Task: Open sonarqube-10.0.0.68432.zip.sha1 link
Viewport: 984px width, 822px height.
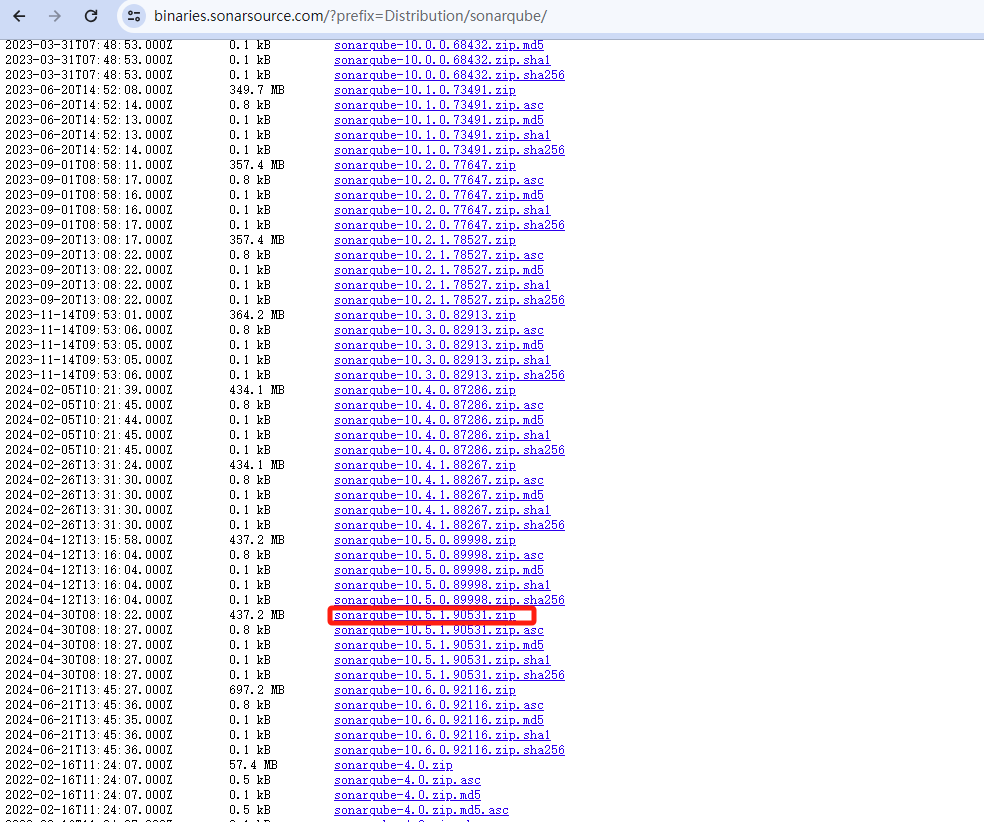Action: point(442,60)
